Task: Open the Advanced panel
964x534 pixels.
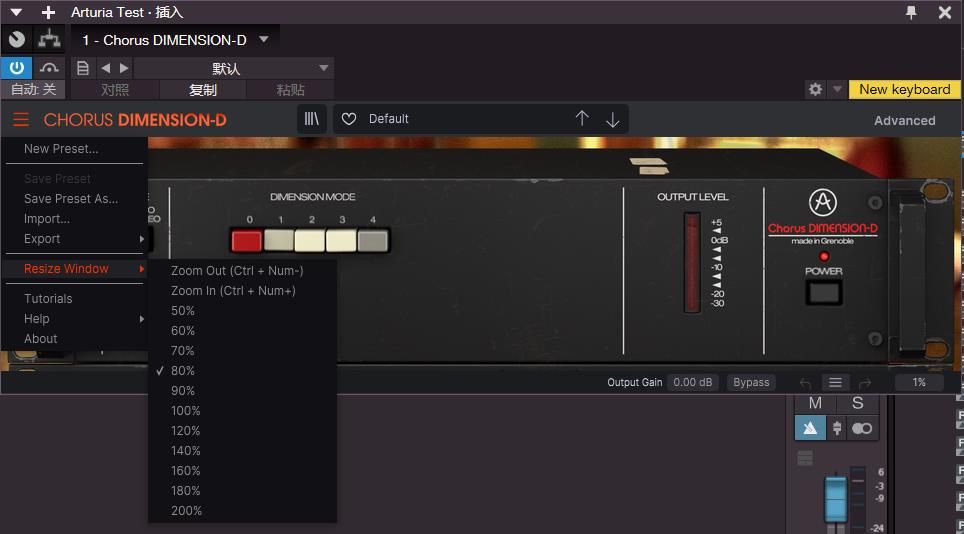Action: pos(904,120)
